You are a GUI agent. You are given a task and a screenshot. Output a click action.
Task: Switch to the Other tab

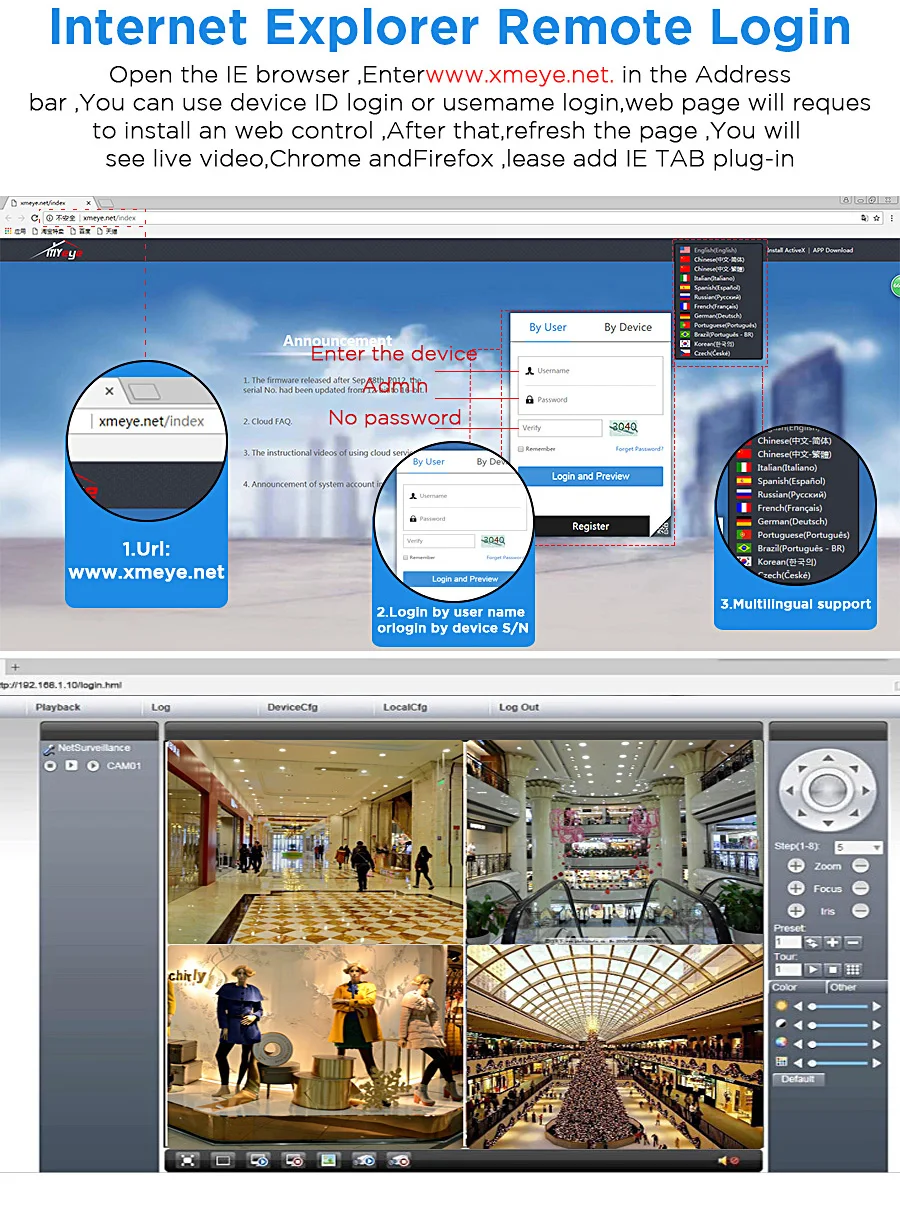pos(856,987)
